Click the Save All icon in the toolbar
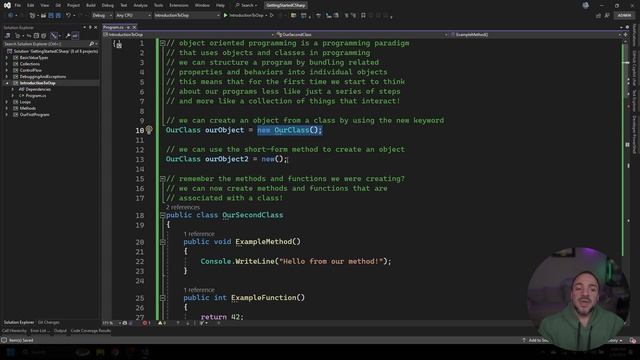Screen dimensions: 640x360 coord(58,15)
